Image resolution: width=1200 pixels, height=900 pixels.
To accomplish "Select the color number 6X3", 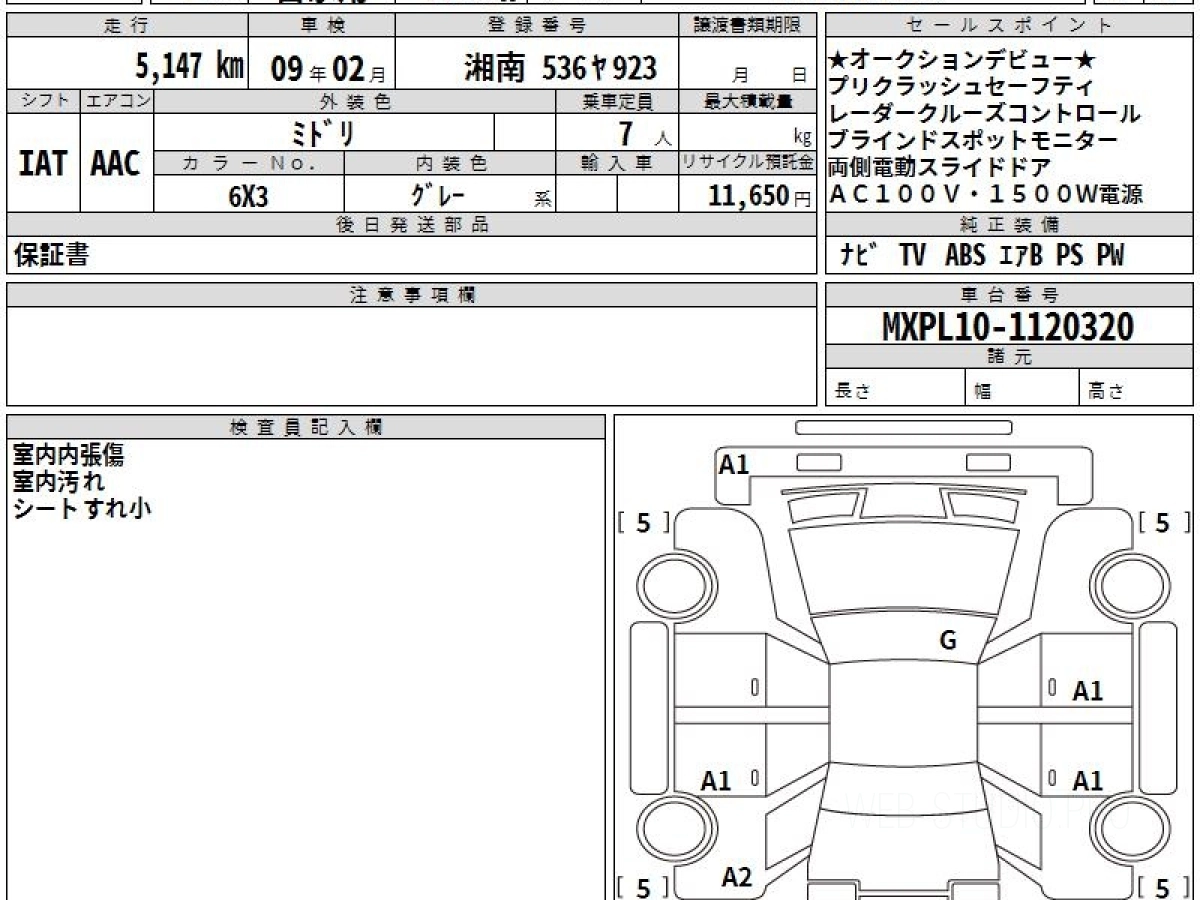I will [x=248, y=196].
